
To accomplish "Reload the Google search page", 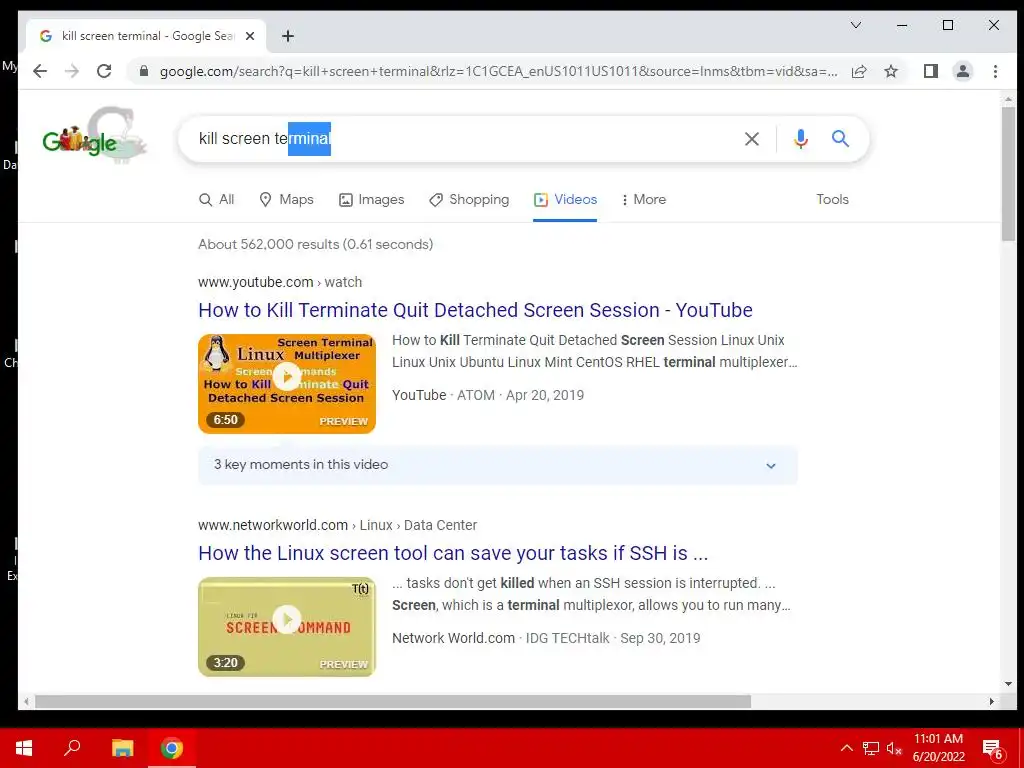I will [104, 71].
